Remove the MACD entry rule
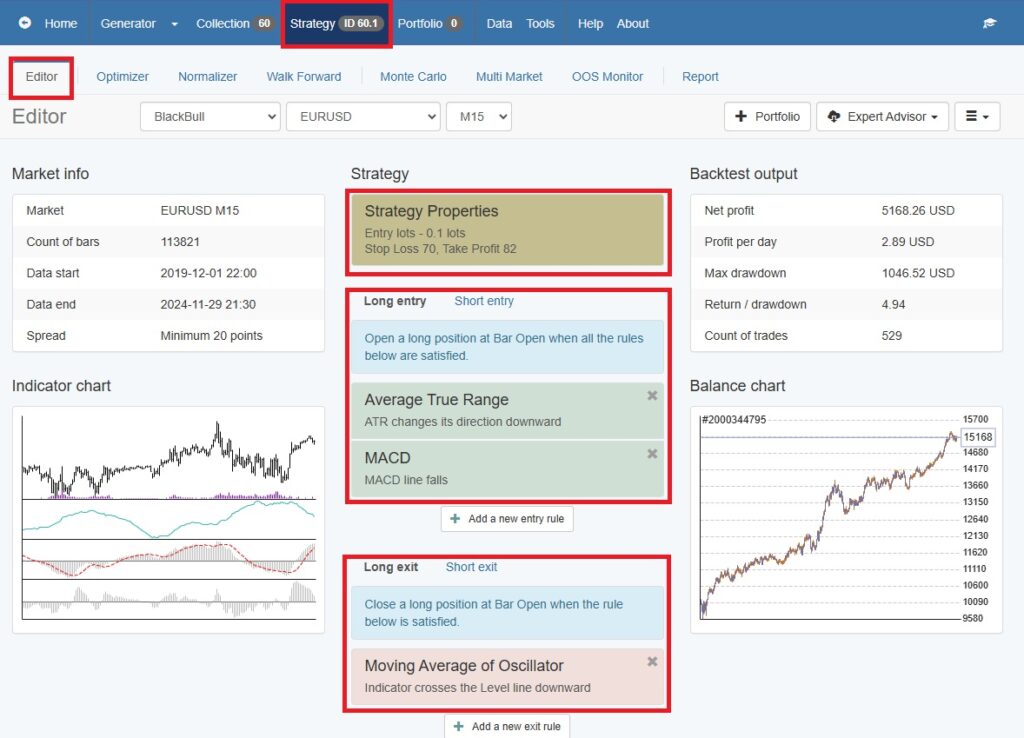Viewport: 1024px width, 738px height. click(x=652, y=454)
